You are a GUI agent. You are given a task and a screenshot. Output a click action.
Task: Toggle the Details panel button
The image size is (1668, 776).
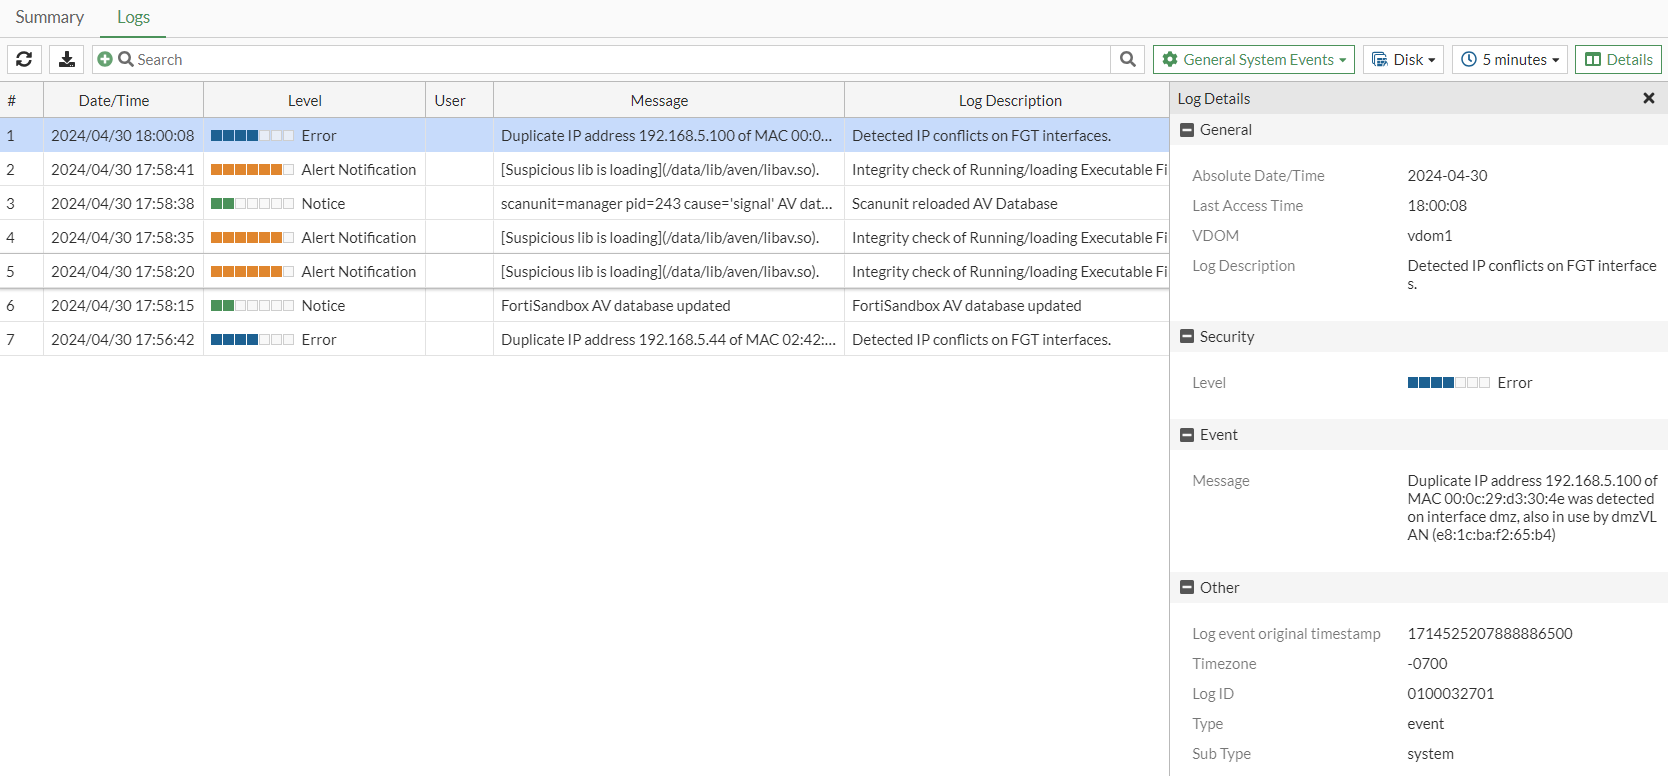pyautogui.click(x=1618, y=60)
